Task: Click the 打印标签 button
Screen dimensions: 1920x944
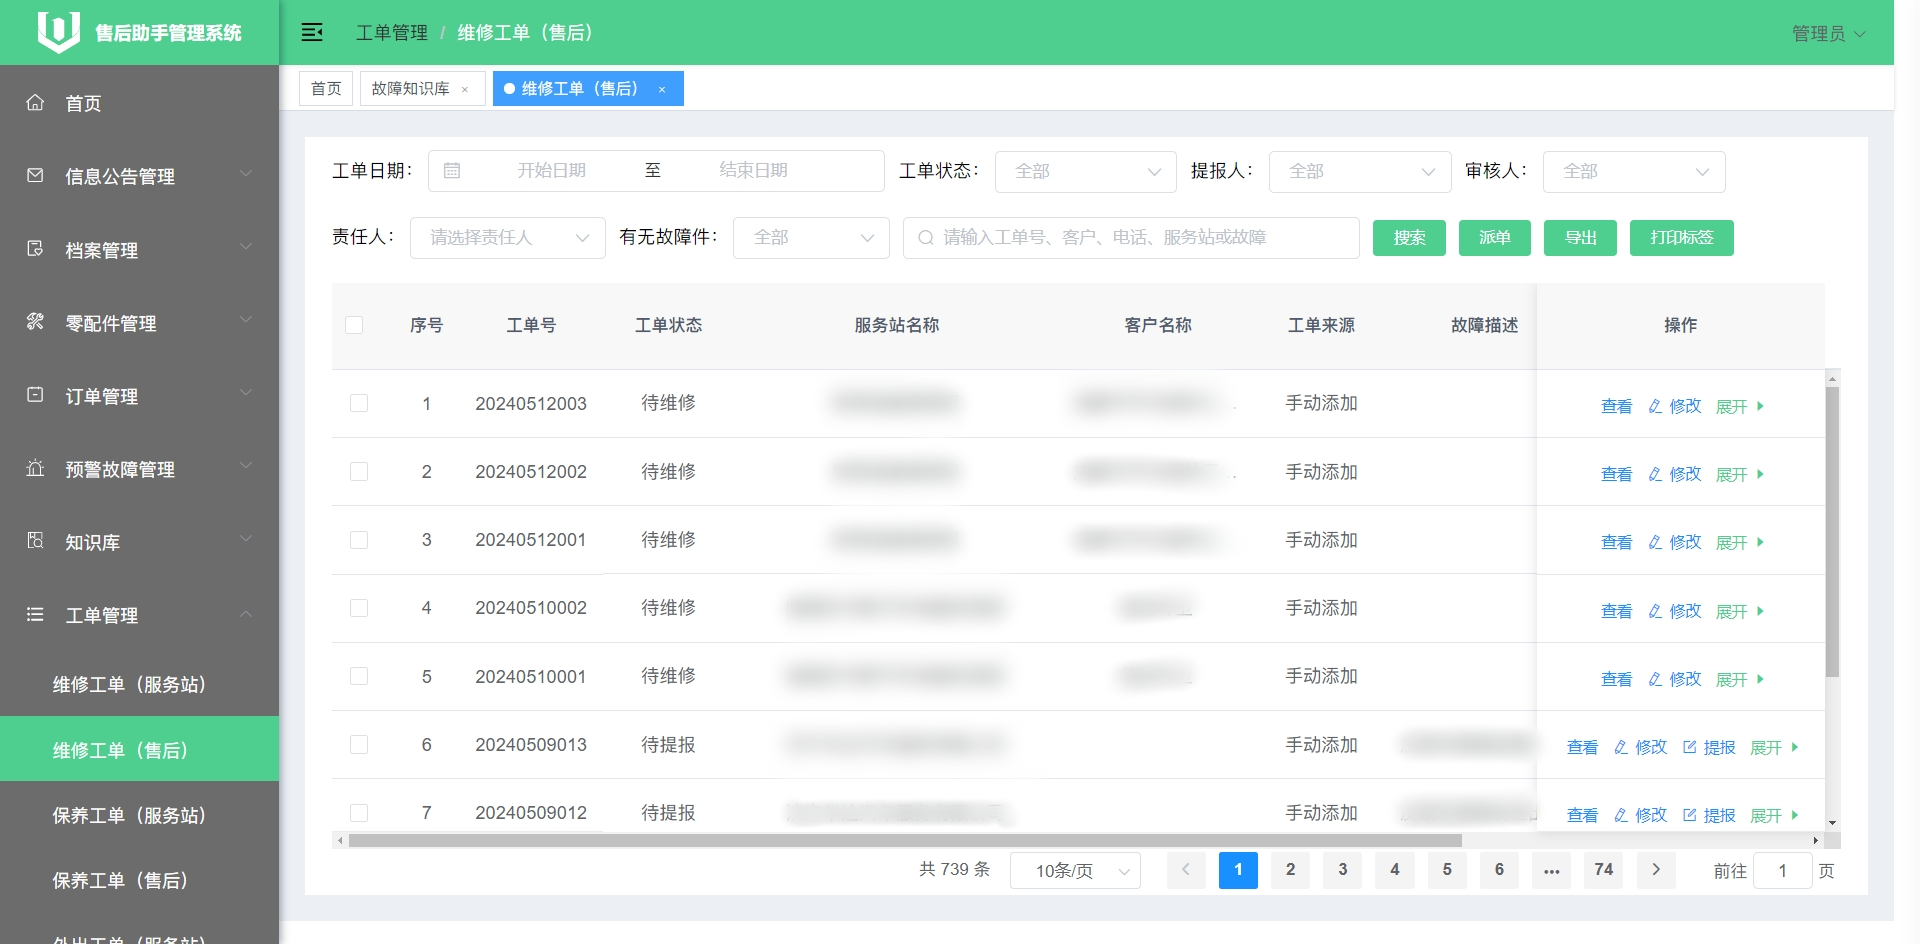Action: (x=1682, y=238)
